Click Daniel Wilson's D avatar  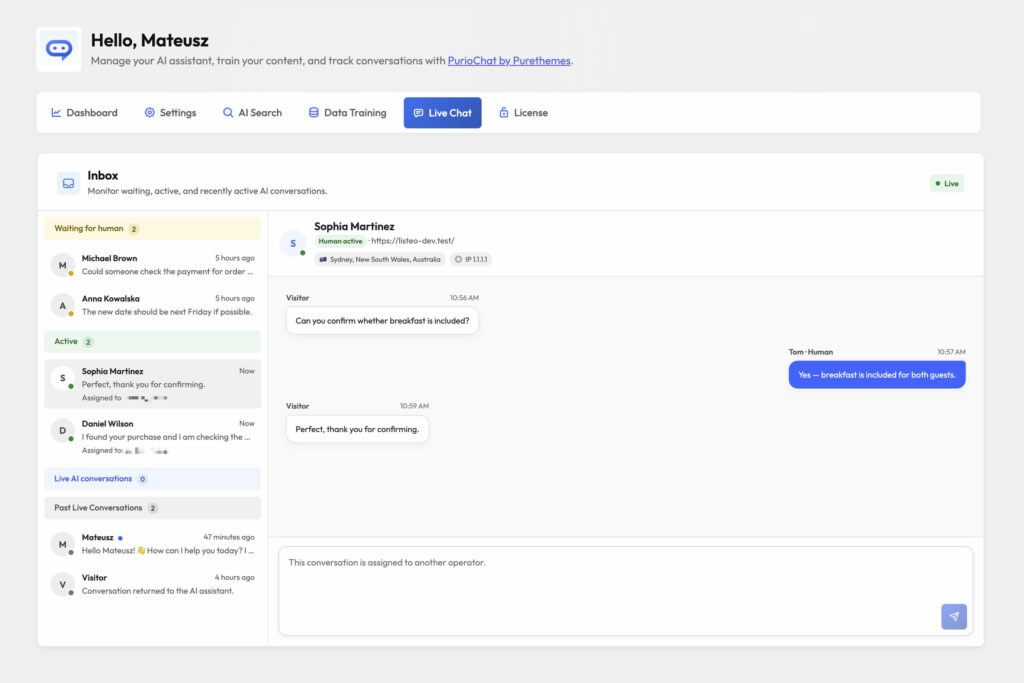point(62,430)
